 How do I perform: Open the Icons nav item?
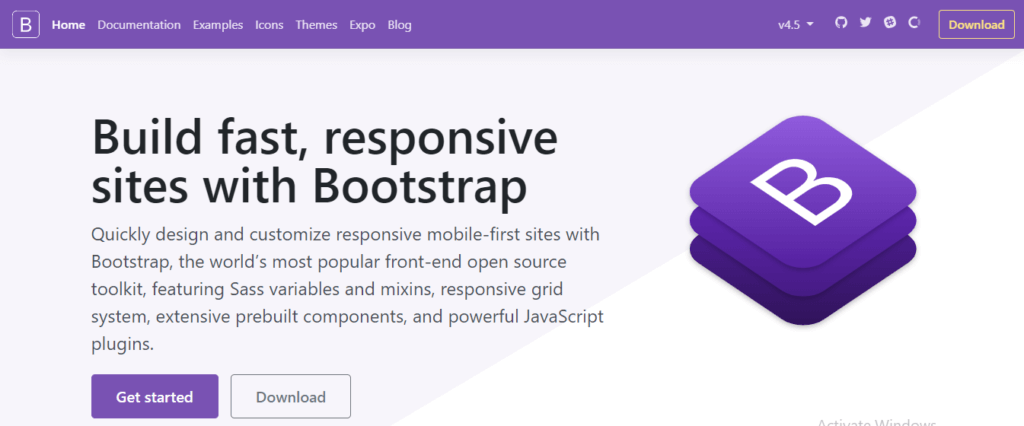pyautogui.click(x=269, y=25)
